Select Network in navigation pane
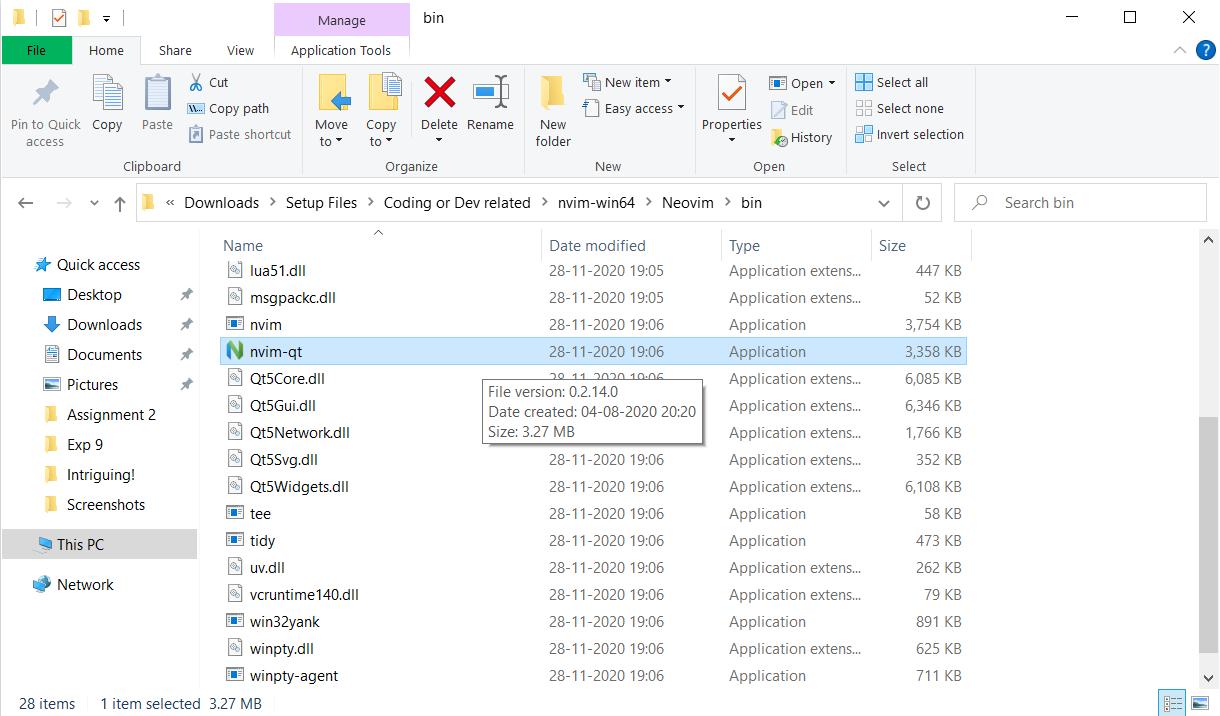Image resolution: width=1220 pixels, height=716 pixels. coord(85,584)
